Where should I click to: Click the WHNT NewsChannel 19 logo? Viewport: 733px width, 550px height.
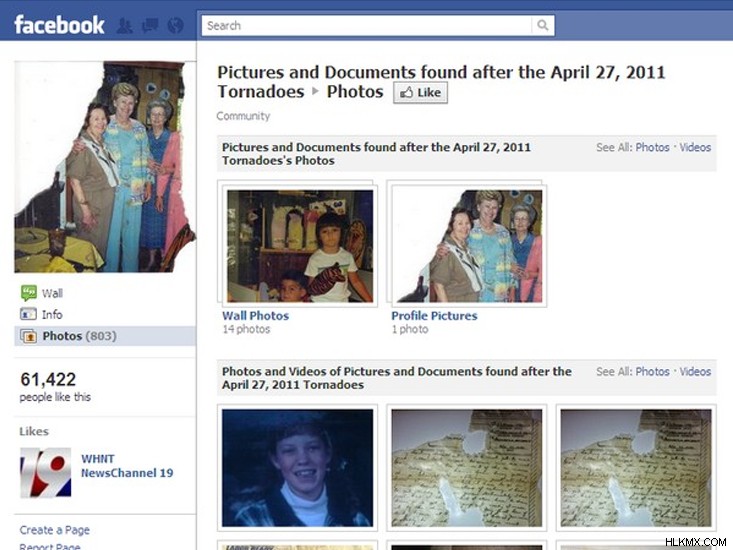point(45,472)
